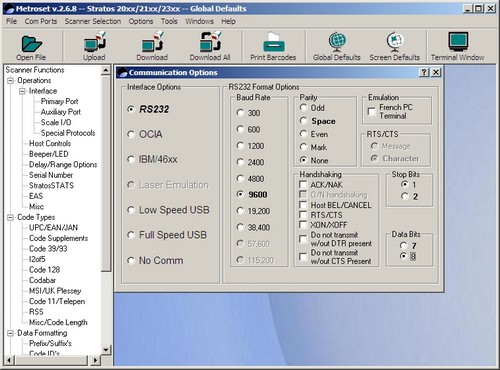Select Beeper/LED tree item
This screenshot has width=500, height=370.
coord(49,154)
